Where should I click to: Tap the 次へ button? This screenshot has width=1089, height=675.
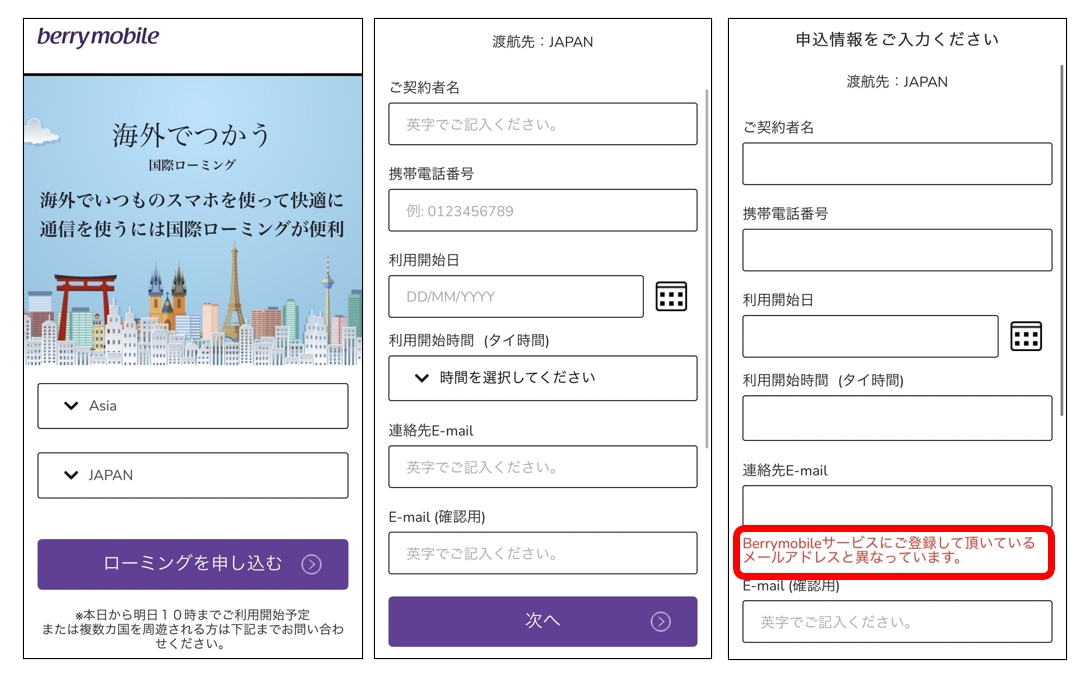coord(542,621)
